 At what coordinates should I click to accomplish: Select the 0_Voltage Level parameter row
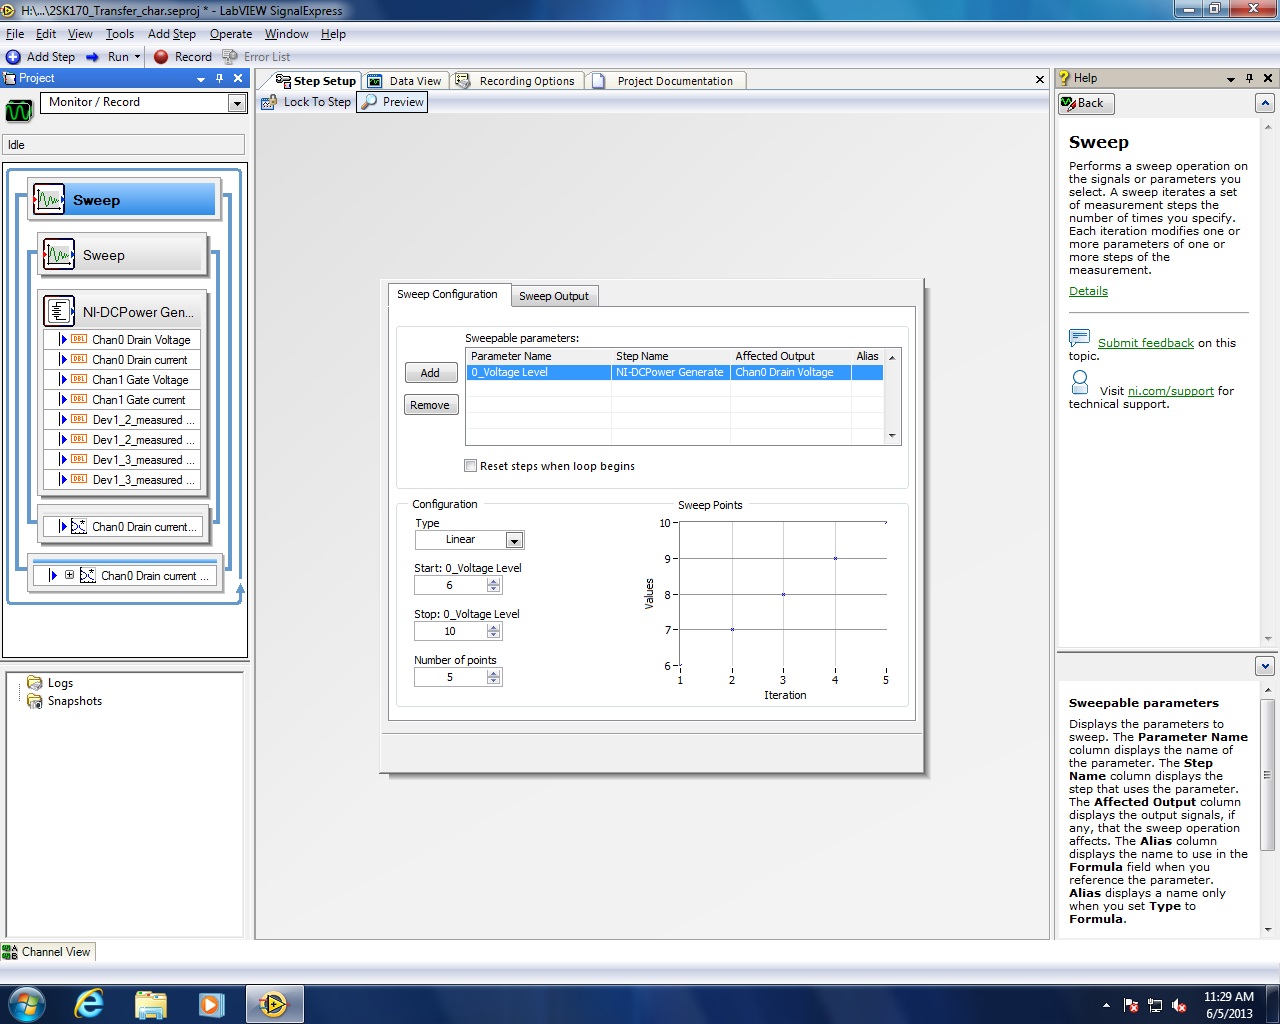[674, 372]
